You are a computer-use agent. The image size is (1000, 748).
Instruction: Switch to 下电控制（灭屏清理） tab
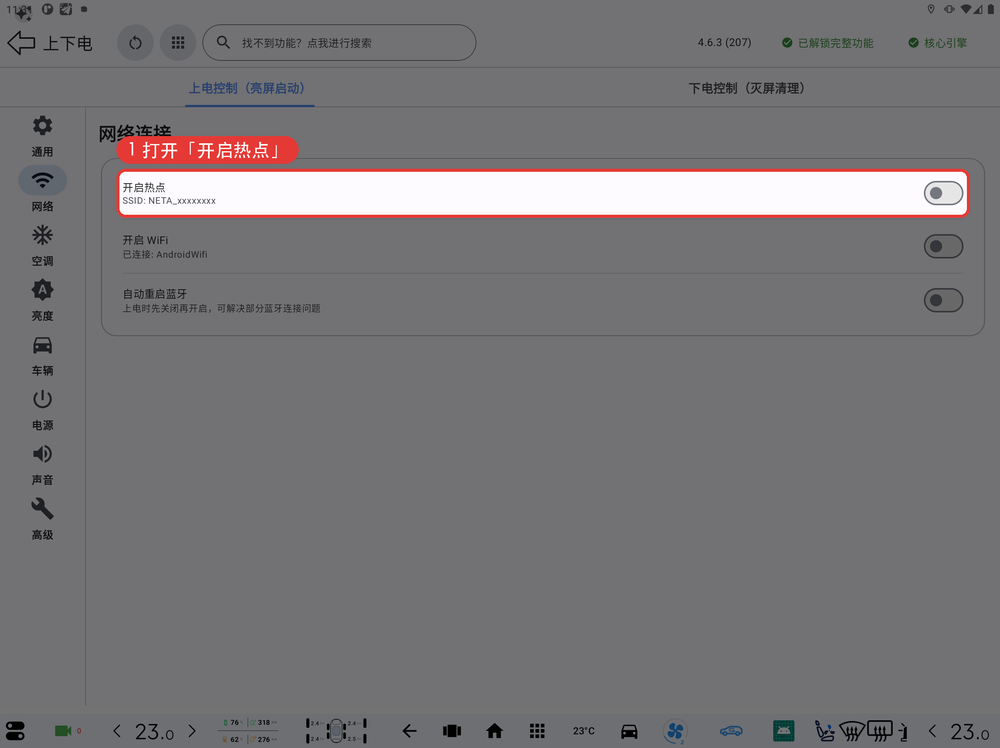click(750, 88)
